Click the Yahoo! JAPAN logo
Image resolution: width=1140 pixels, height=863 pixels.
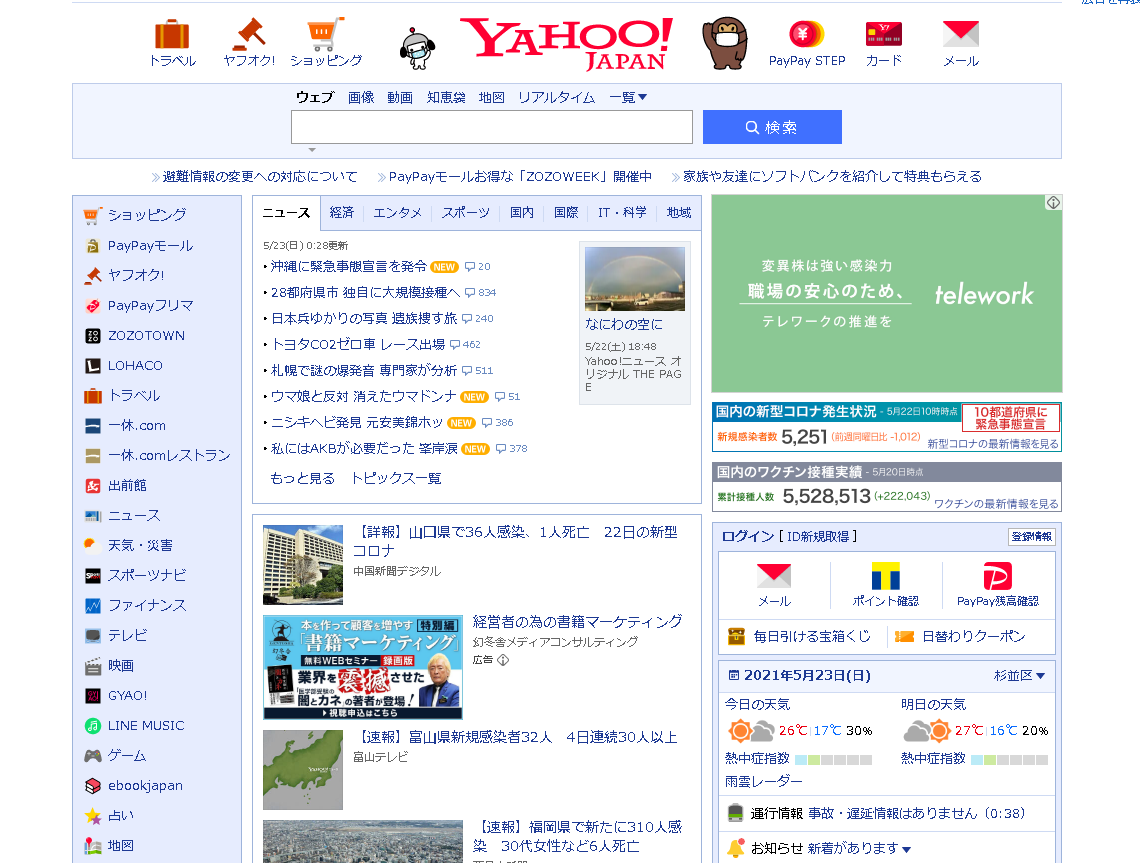pos(567,44)
